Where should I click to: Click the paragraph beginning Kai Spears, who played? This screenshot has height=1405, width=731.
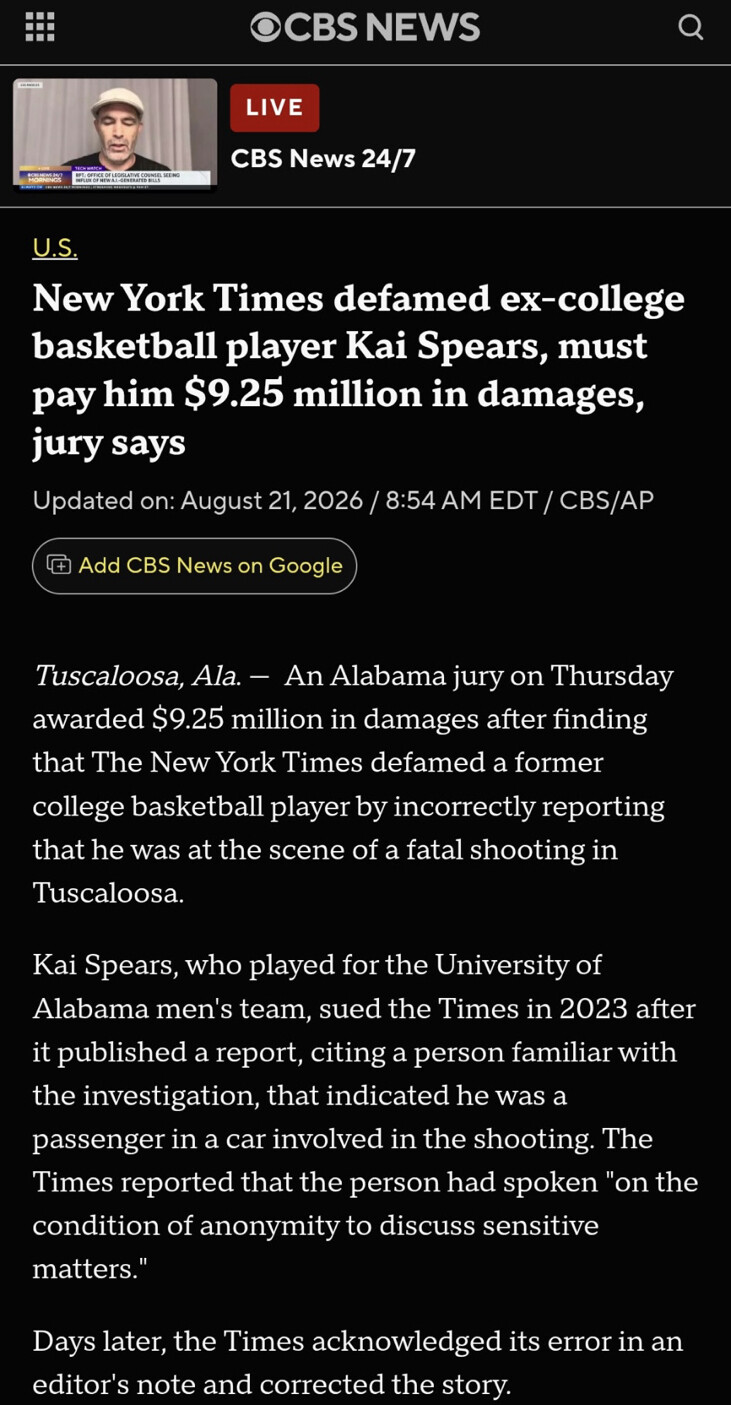[365, 1117]
